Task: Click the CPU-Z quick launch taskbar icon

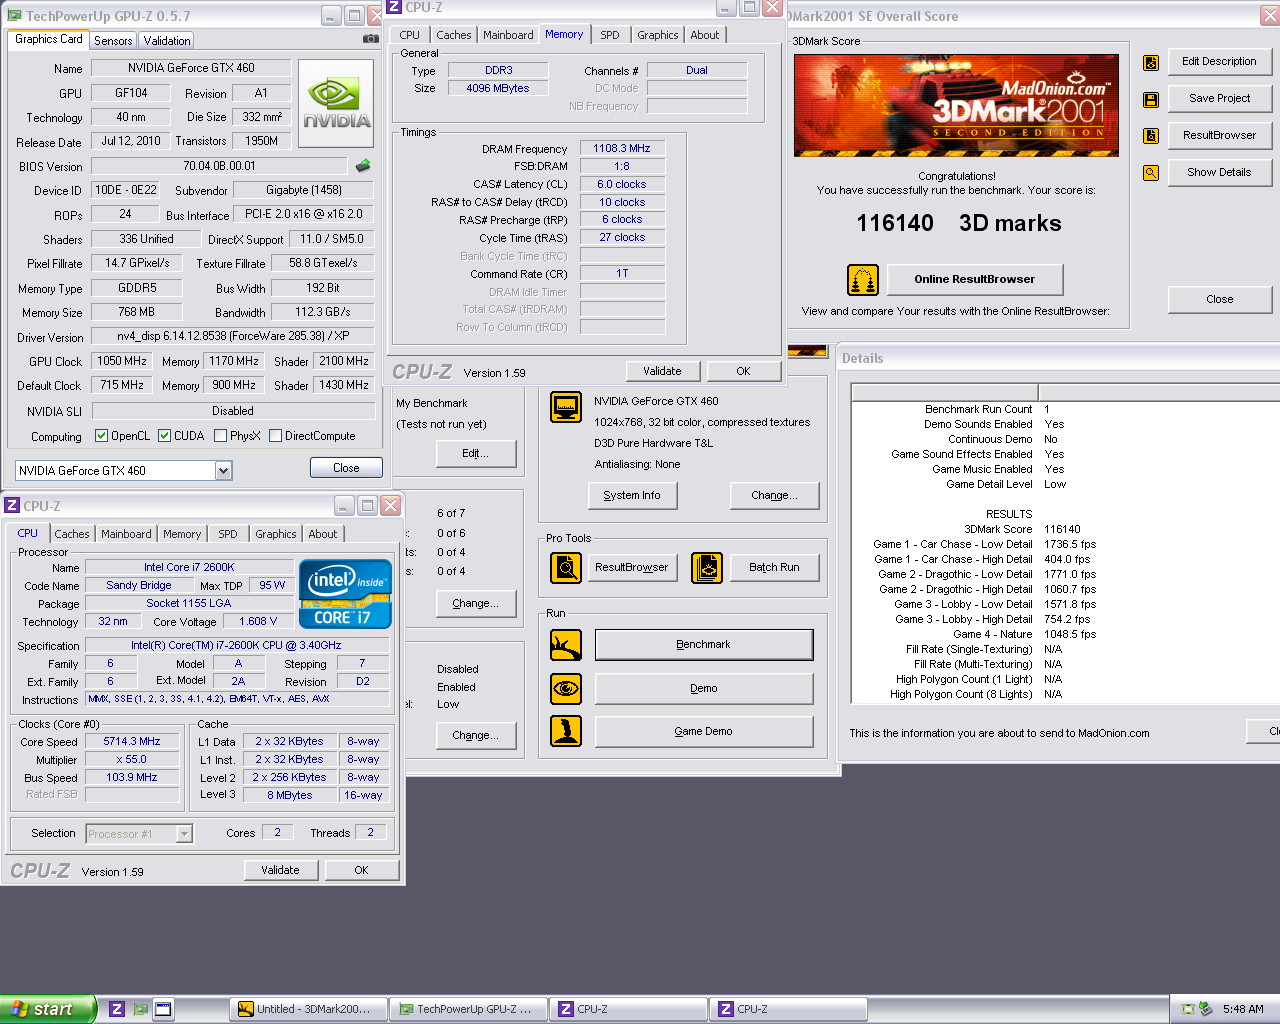Action: pos(117,1009)
